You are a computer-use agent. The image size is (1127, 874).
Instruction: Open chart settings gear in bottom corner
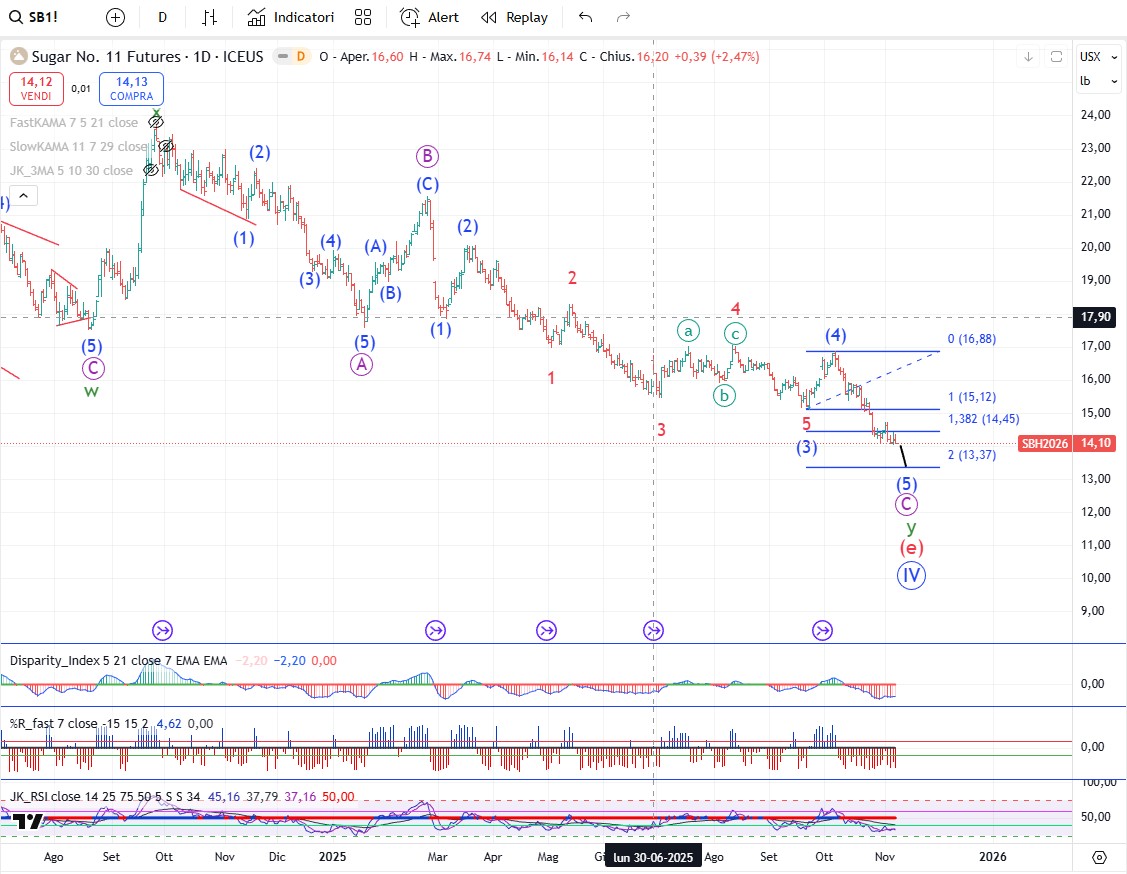click(x=1099, y=857)
